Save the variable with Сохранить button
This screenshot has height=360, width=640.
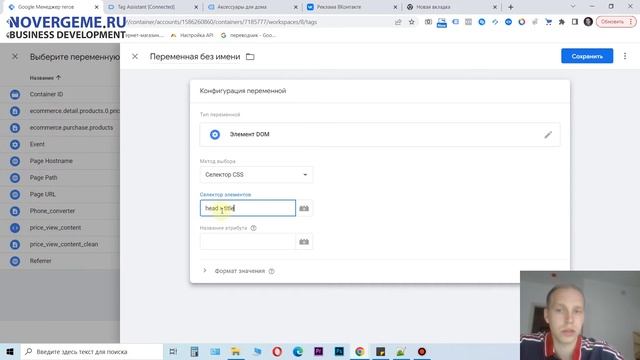[x=587, y=56]
